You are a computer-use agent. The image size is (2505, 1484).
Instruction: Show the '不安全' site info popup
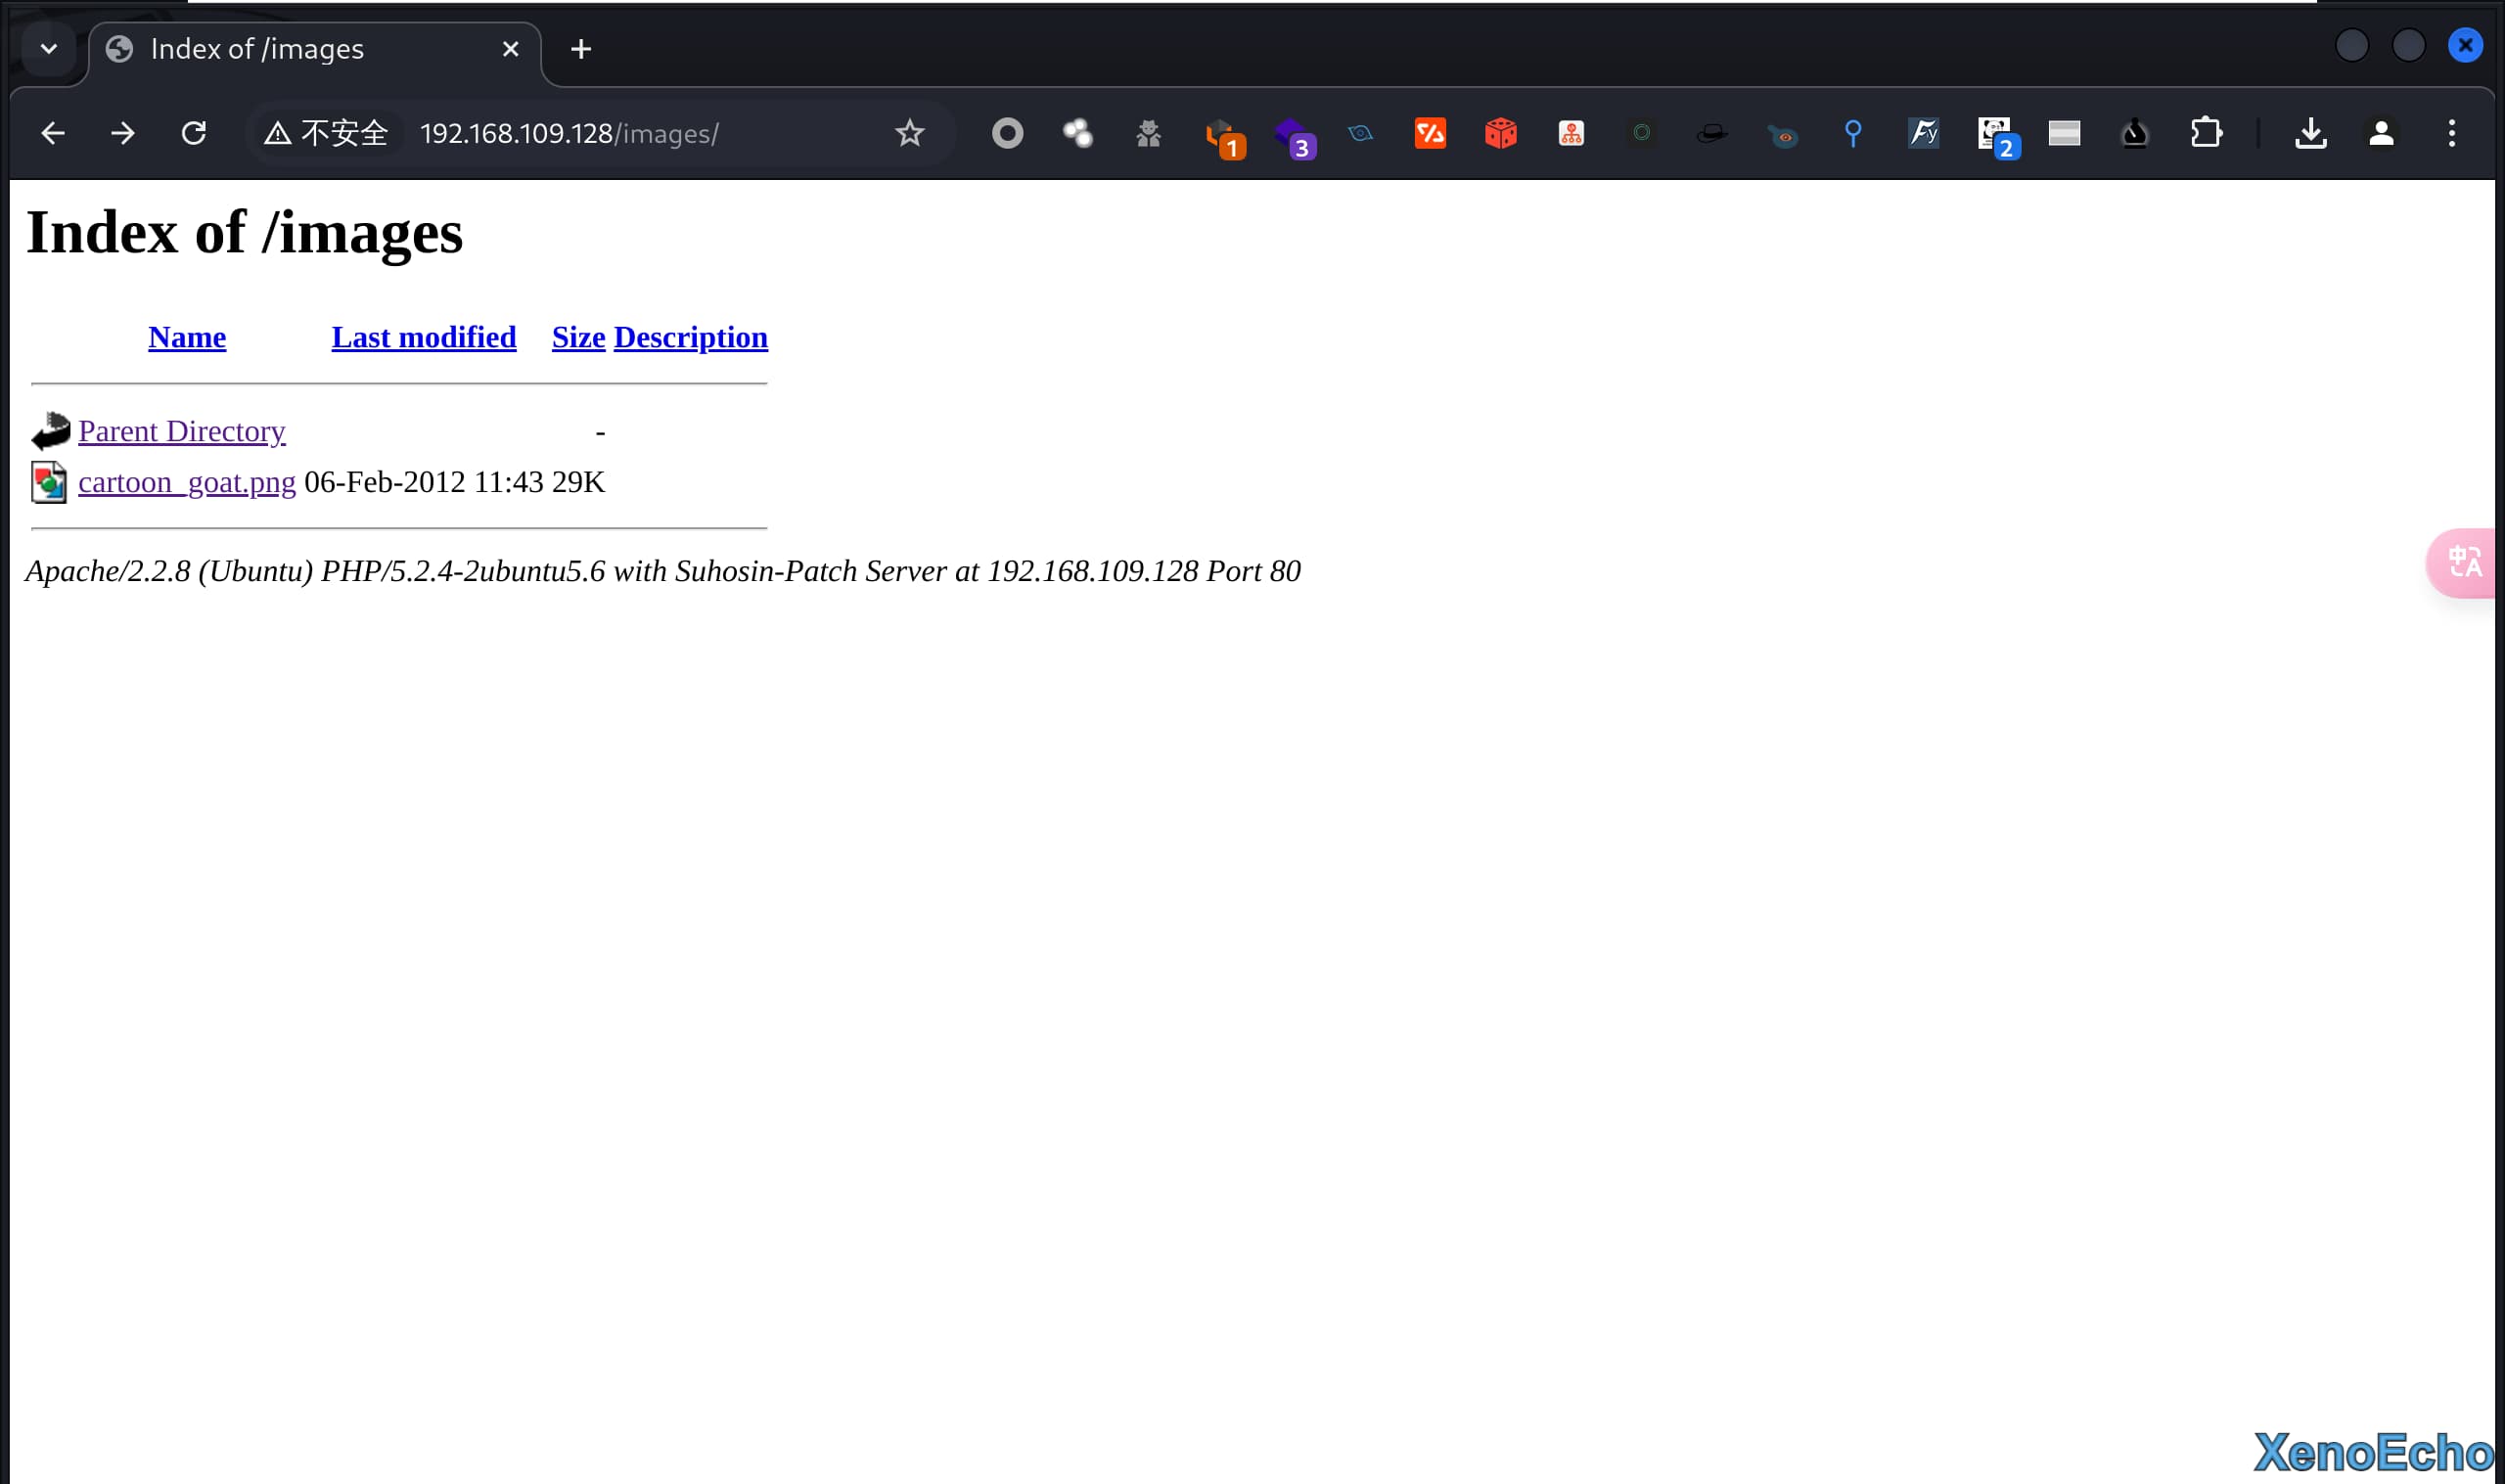point(326,133)
